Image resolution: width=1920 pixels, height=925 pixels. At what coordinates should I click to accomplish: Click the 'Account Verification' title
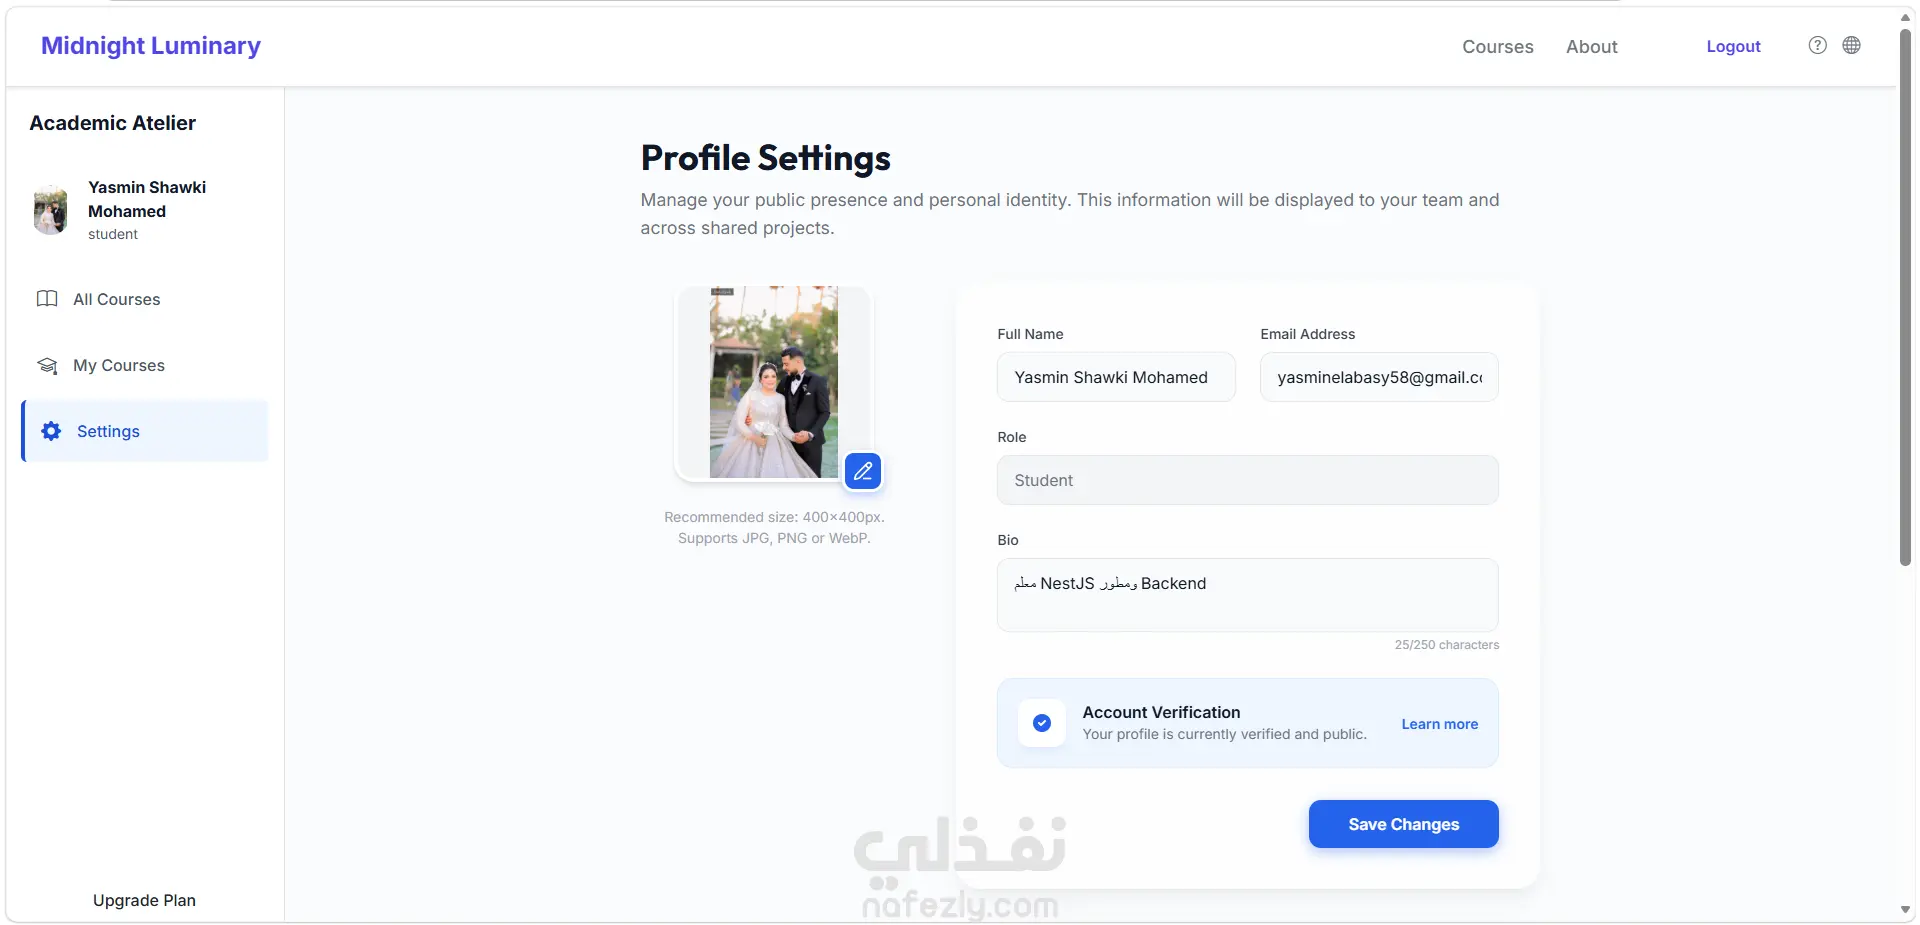pos(1161,712)
